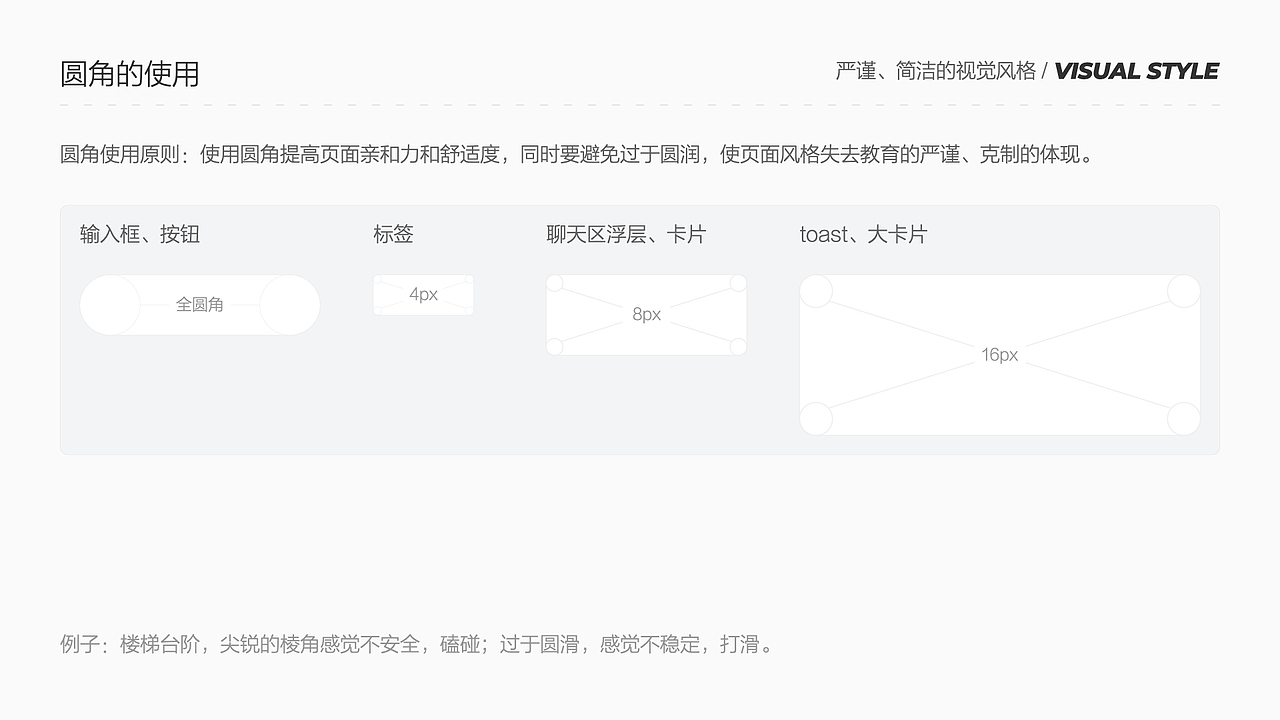Expand the 聊天区浮层、卡片 section
1280x720 pixels.
627,234
